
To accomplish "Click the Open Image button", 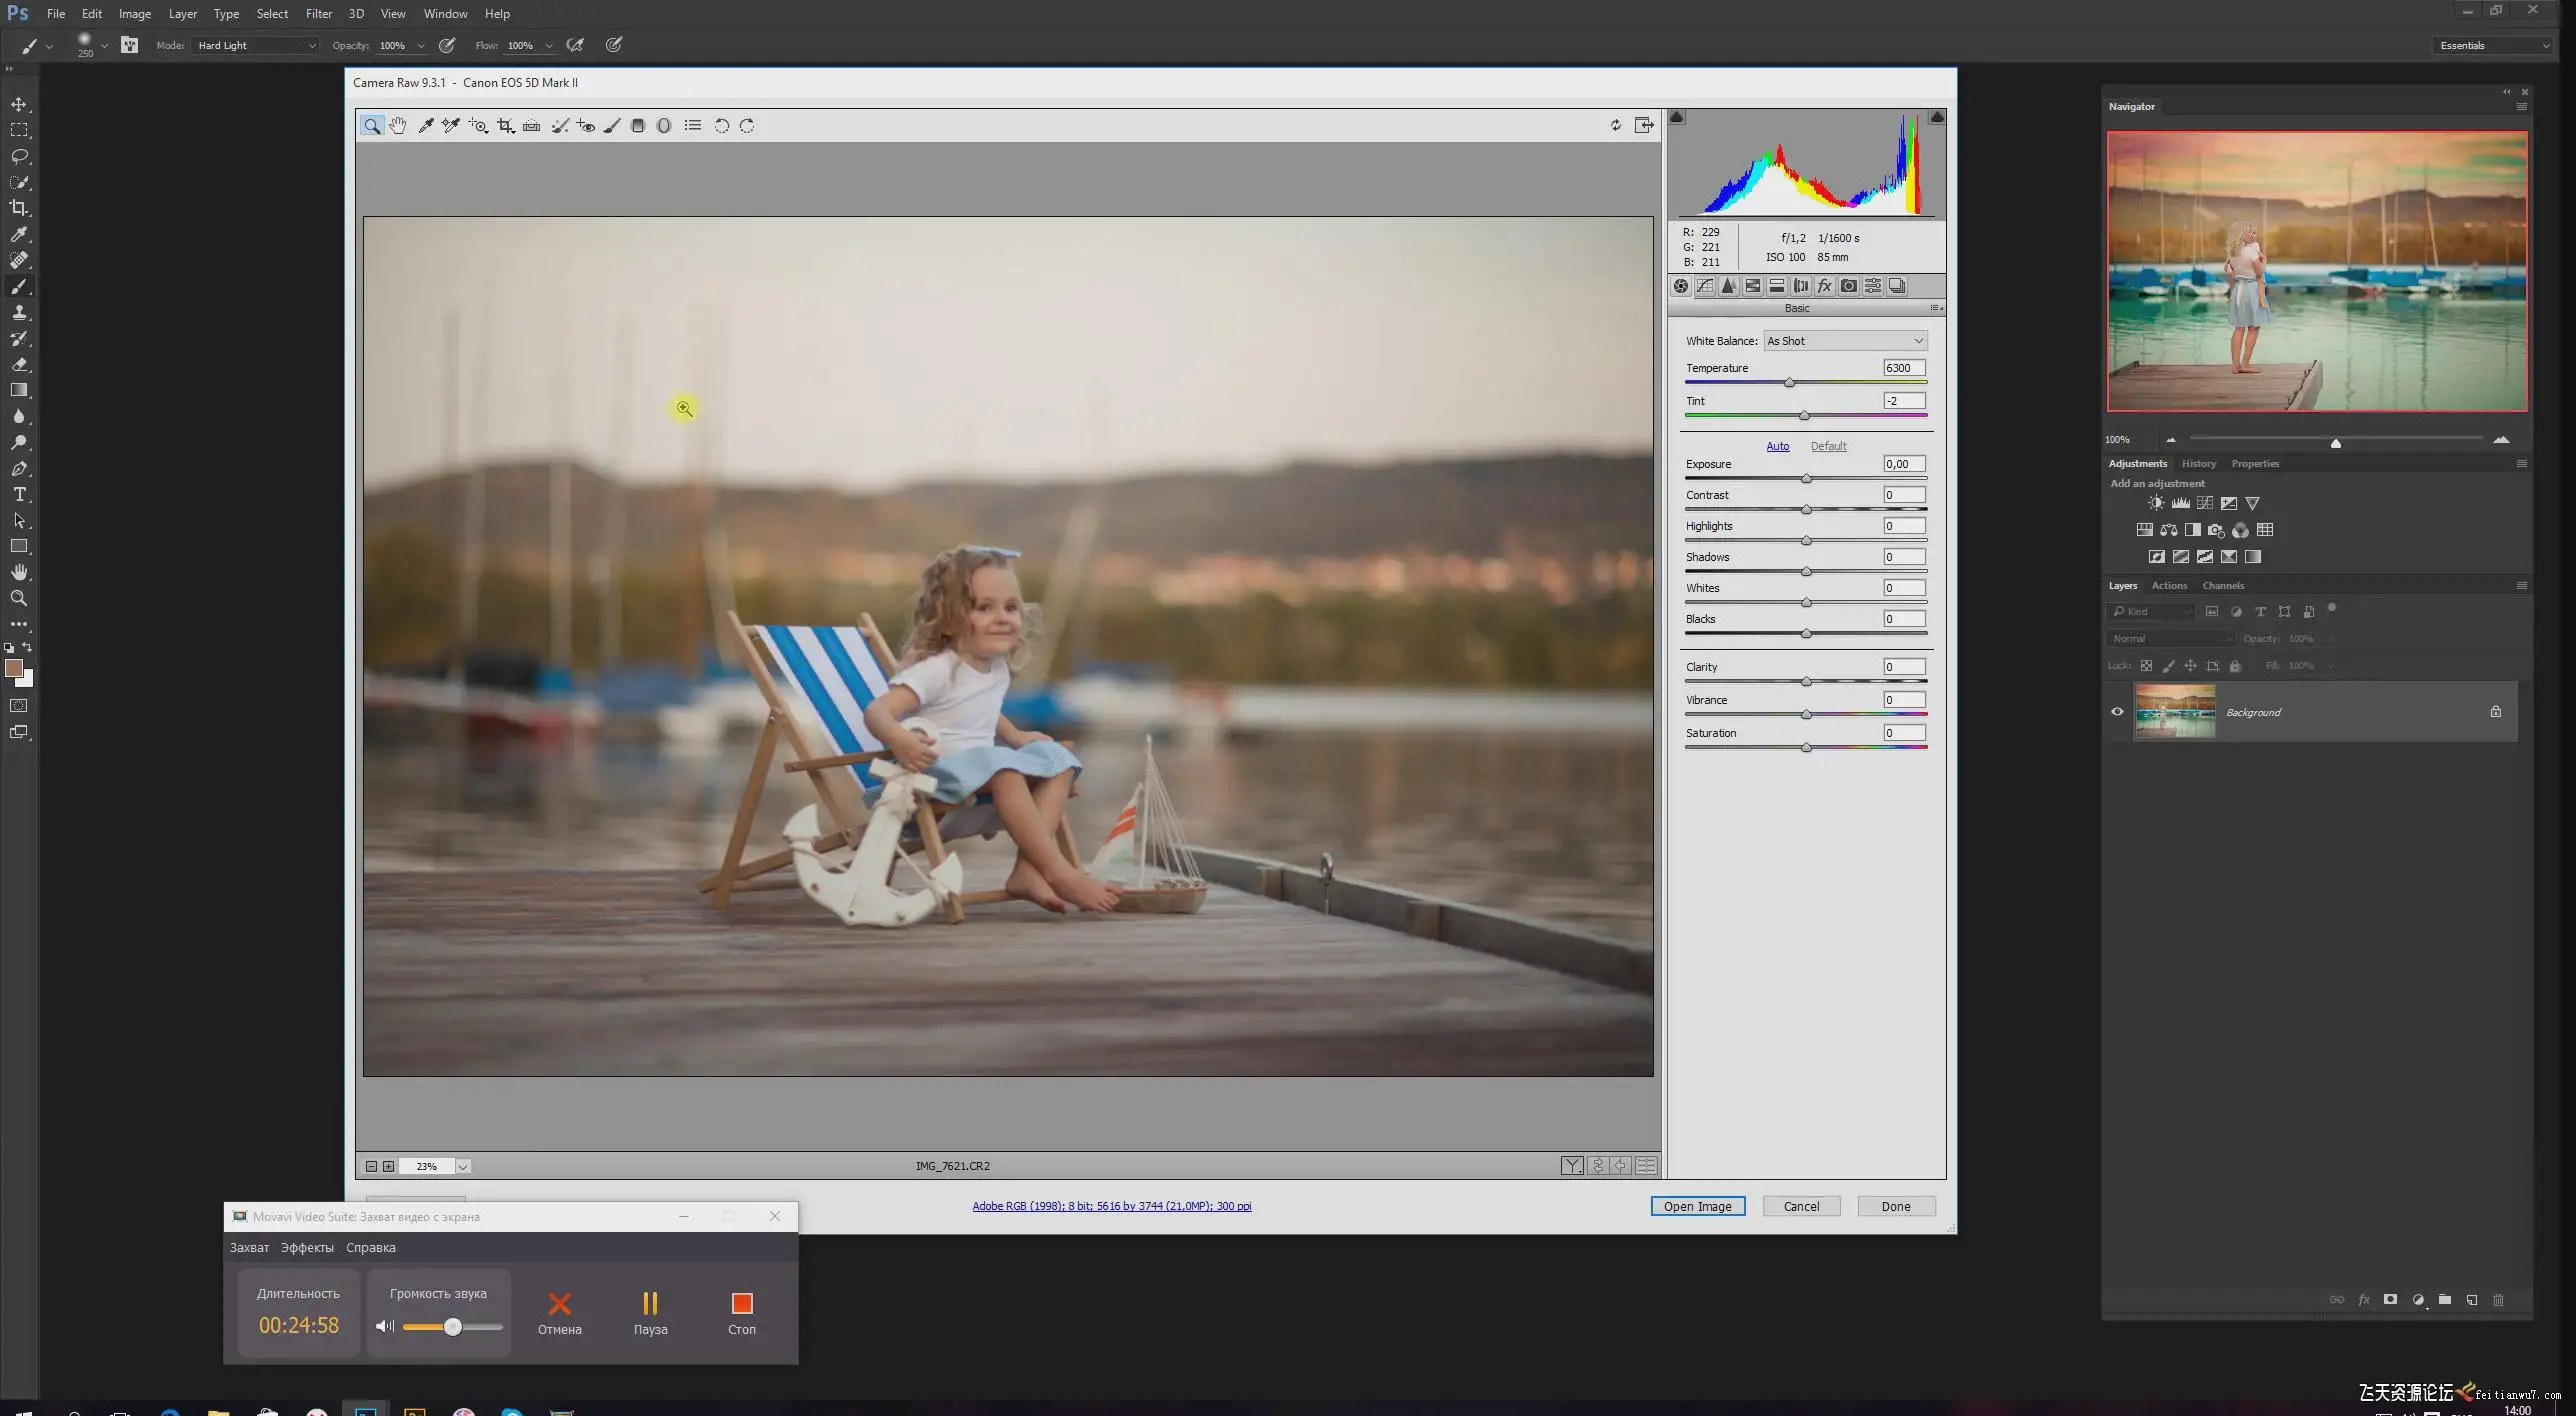I will 1697,1206.
